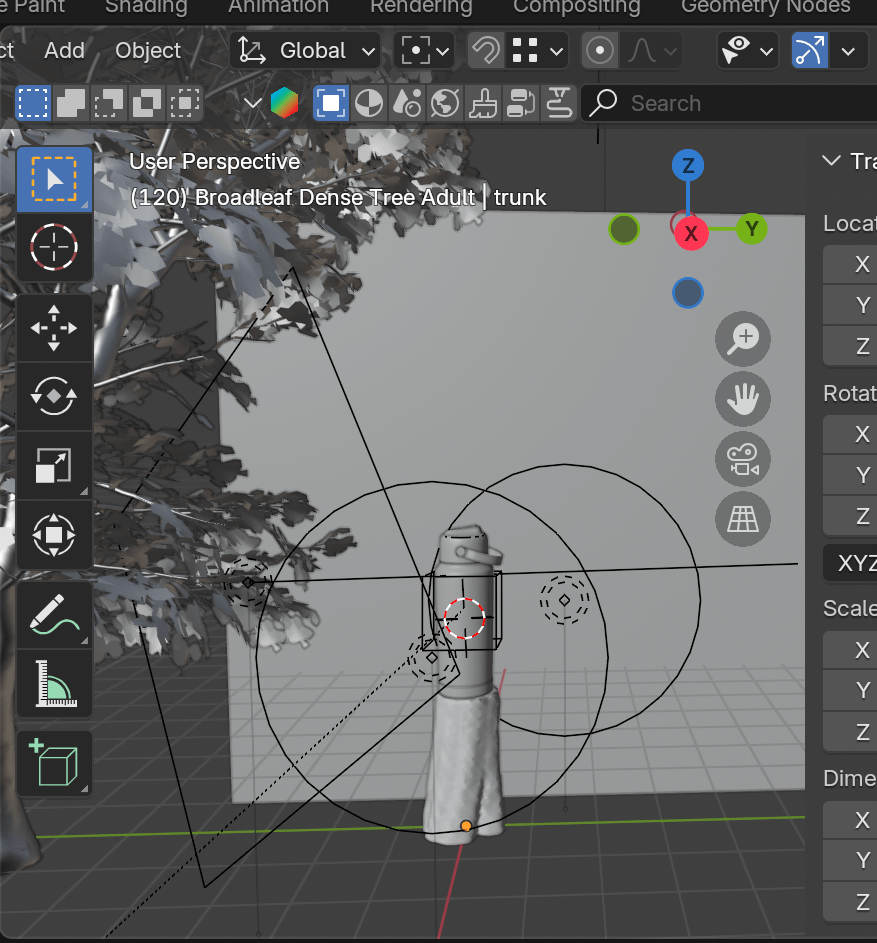The image size is (877, 943).
Task: Activate the 3D Cursor tool
Action: (54, 247)
